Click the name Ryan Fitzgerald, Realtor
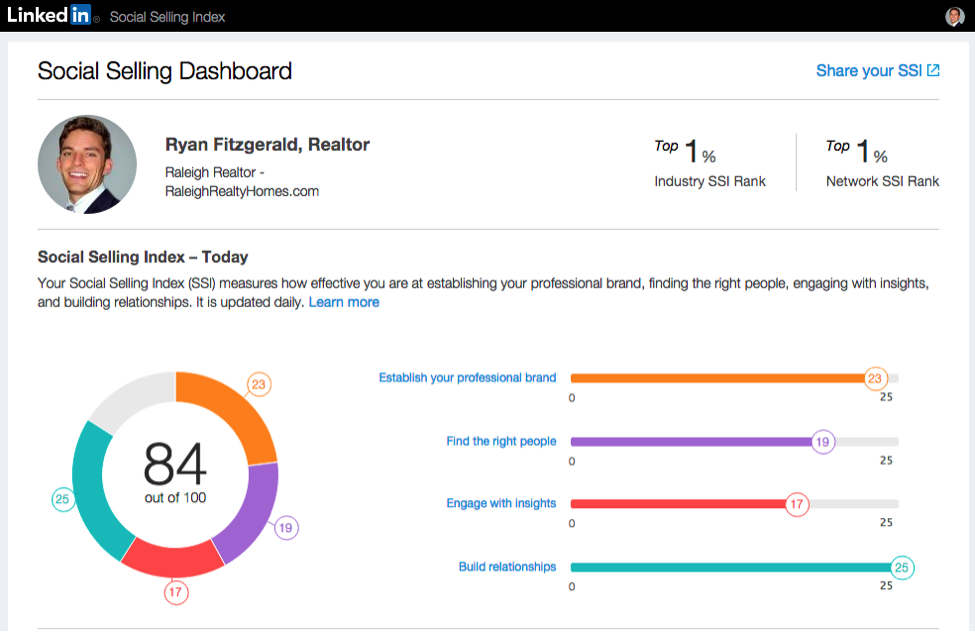 tap(267, 145)
